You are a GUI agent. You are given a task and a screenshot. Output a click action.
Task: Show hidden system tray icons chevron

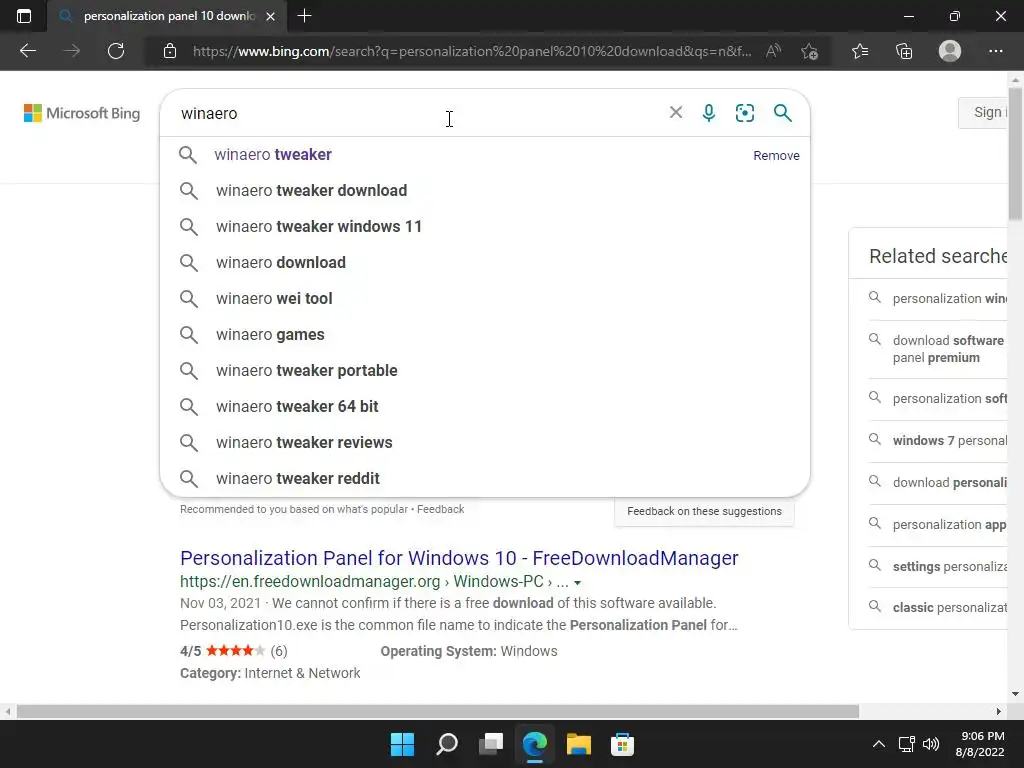[879, 744]
